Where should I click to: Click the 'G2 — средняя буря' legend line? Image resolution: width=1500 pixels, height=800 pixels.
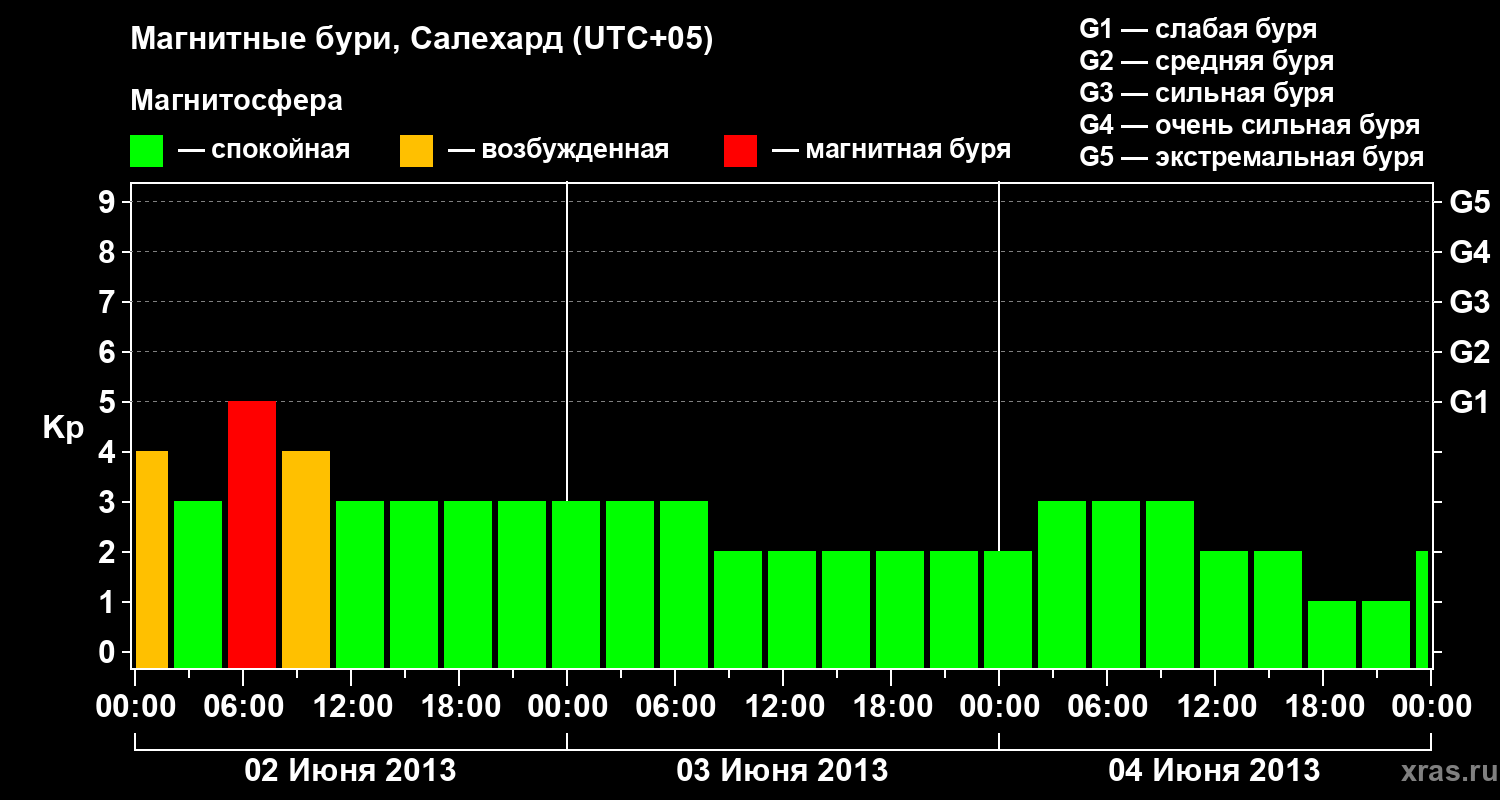click(1207, 61)
